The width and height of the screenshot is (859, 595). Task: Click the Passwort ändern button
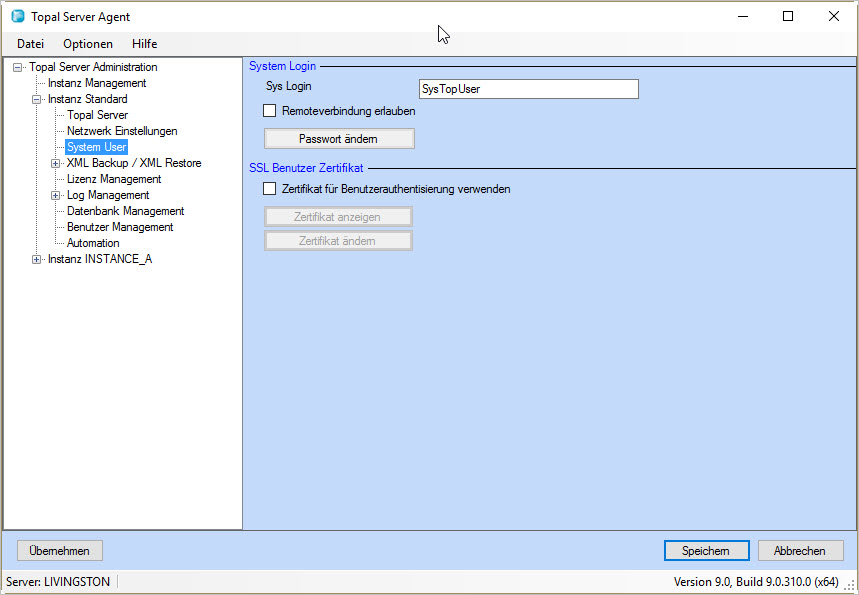(x=338, y=139)
